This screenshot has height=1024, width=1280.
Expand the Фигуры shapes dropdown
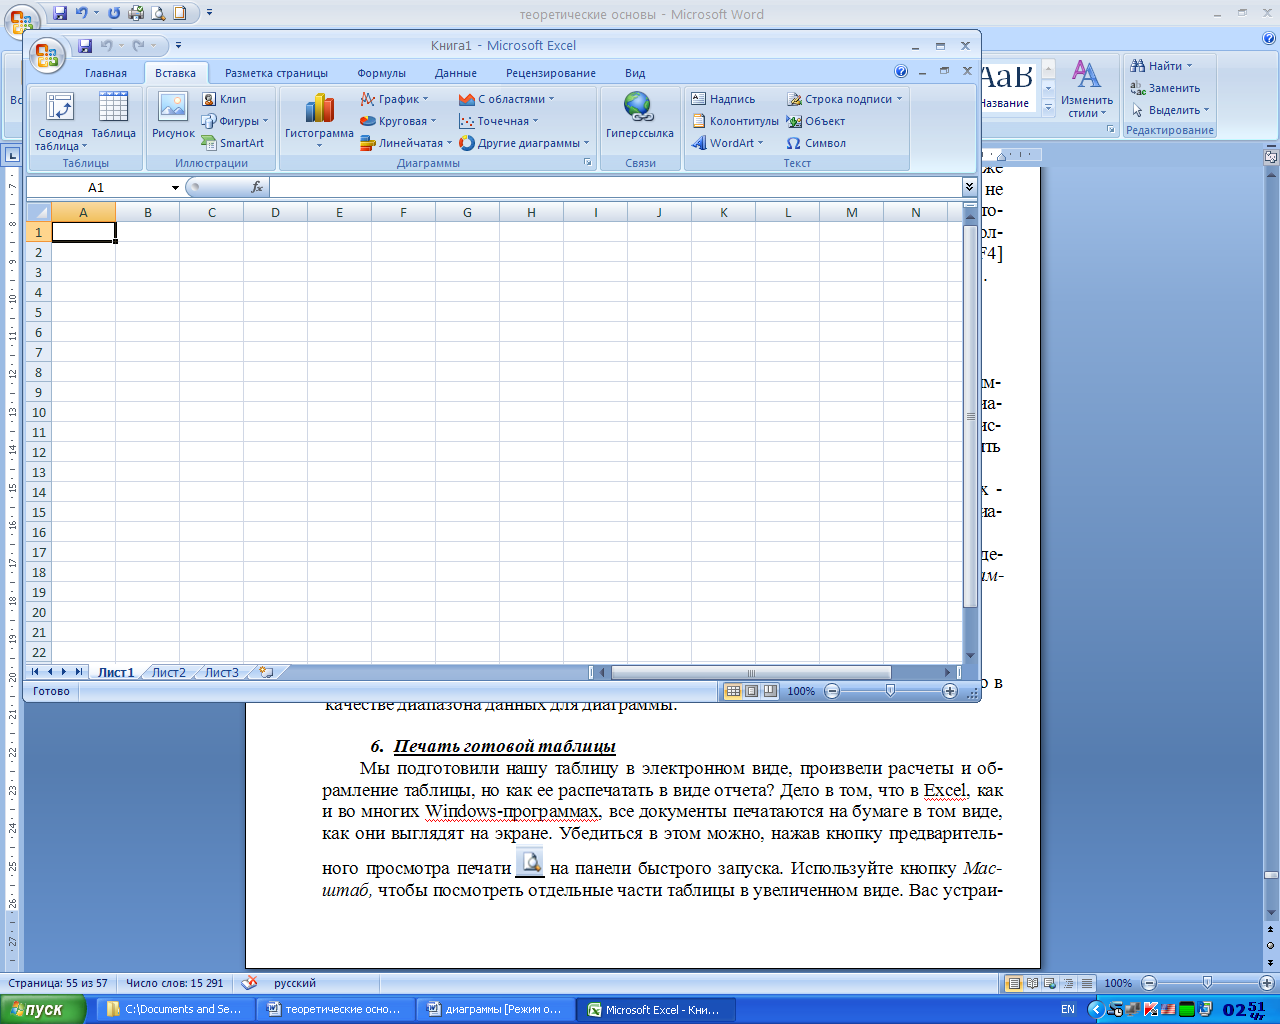(x=235, y=121)
